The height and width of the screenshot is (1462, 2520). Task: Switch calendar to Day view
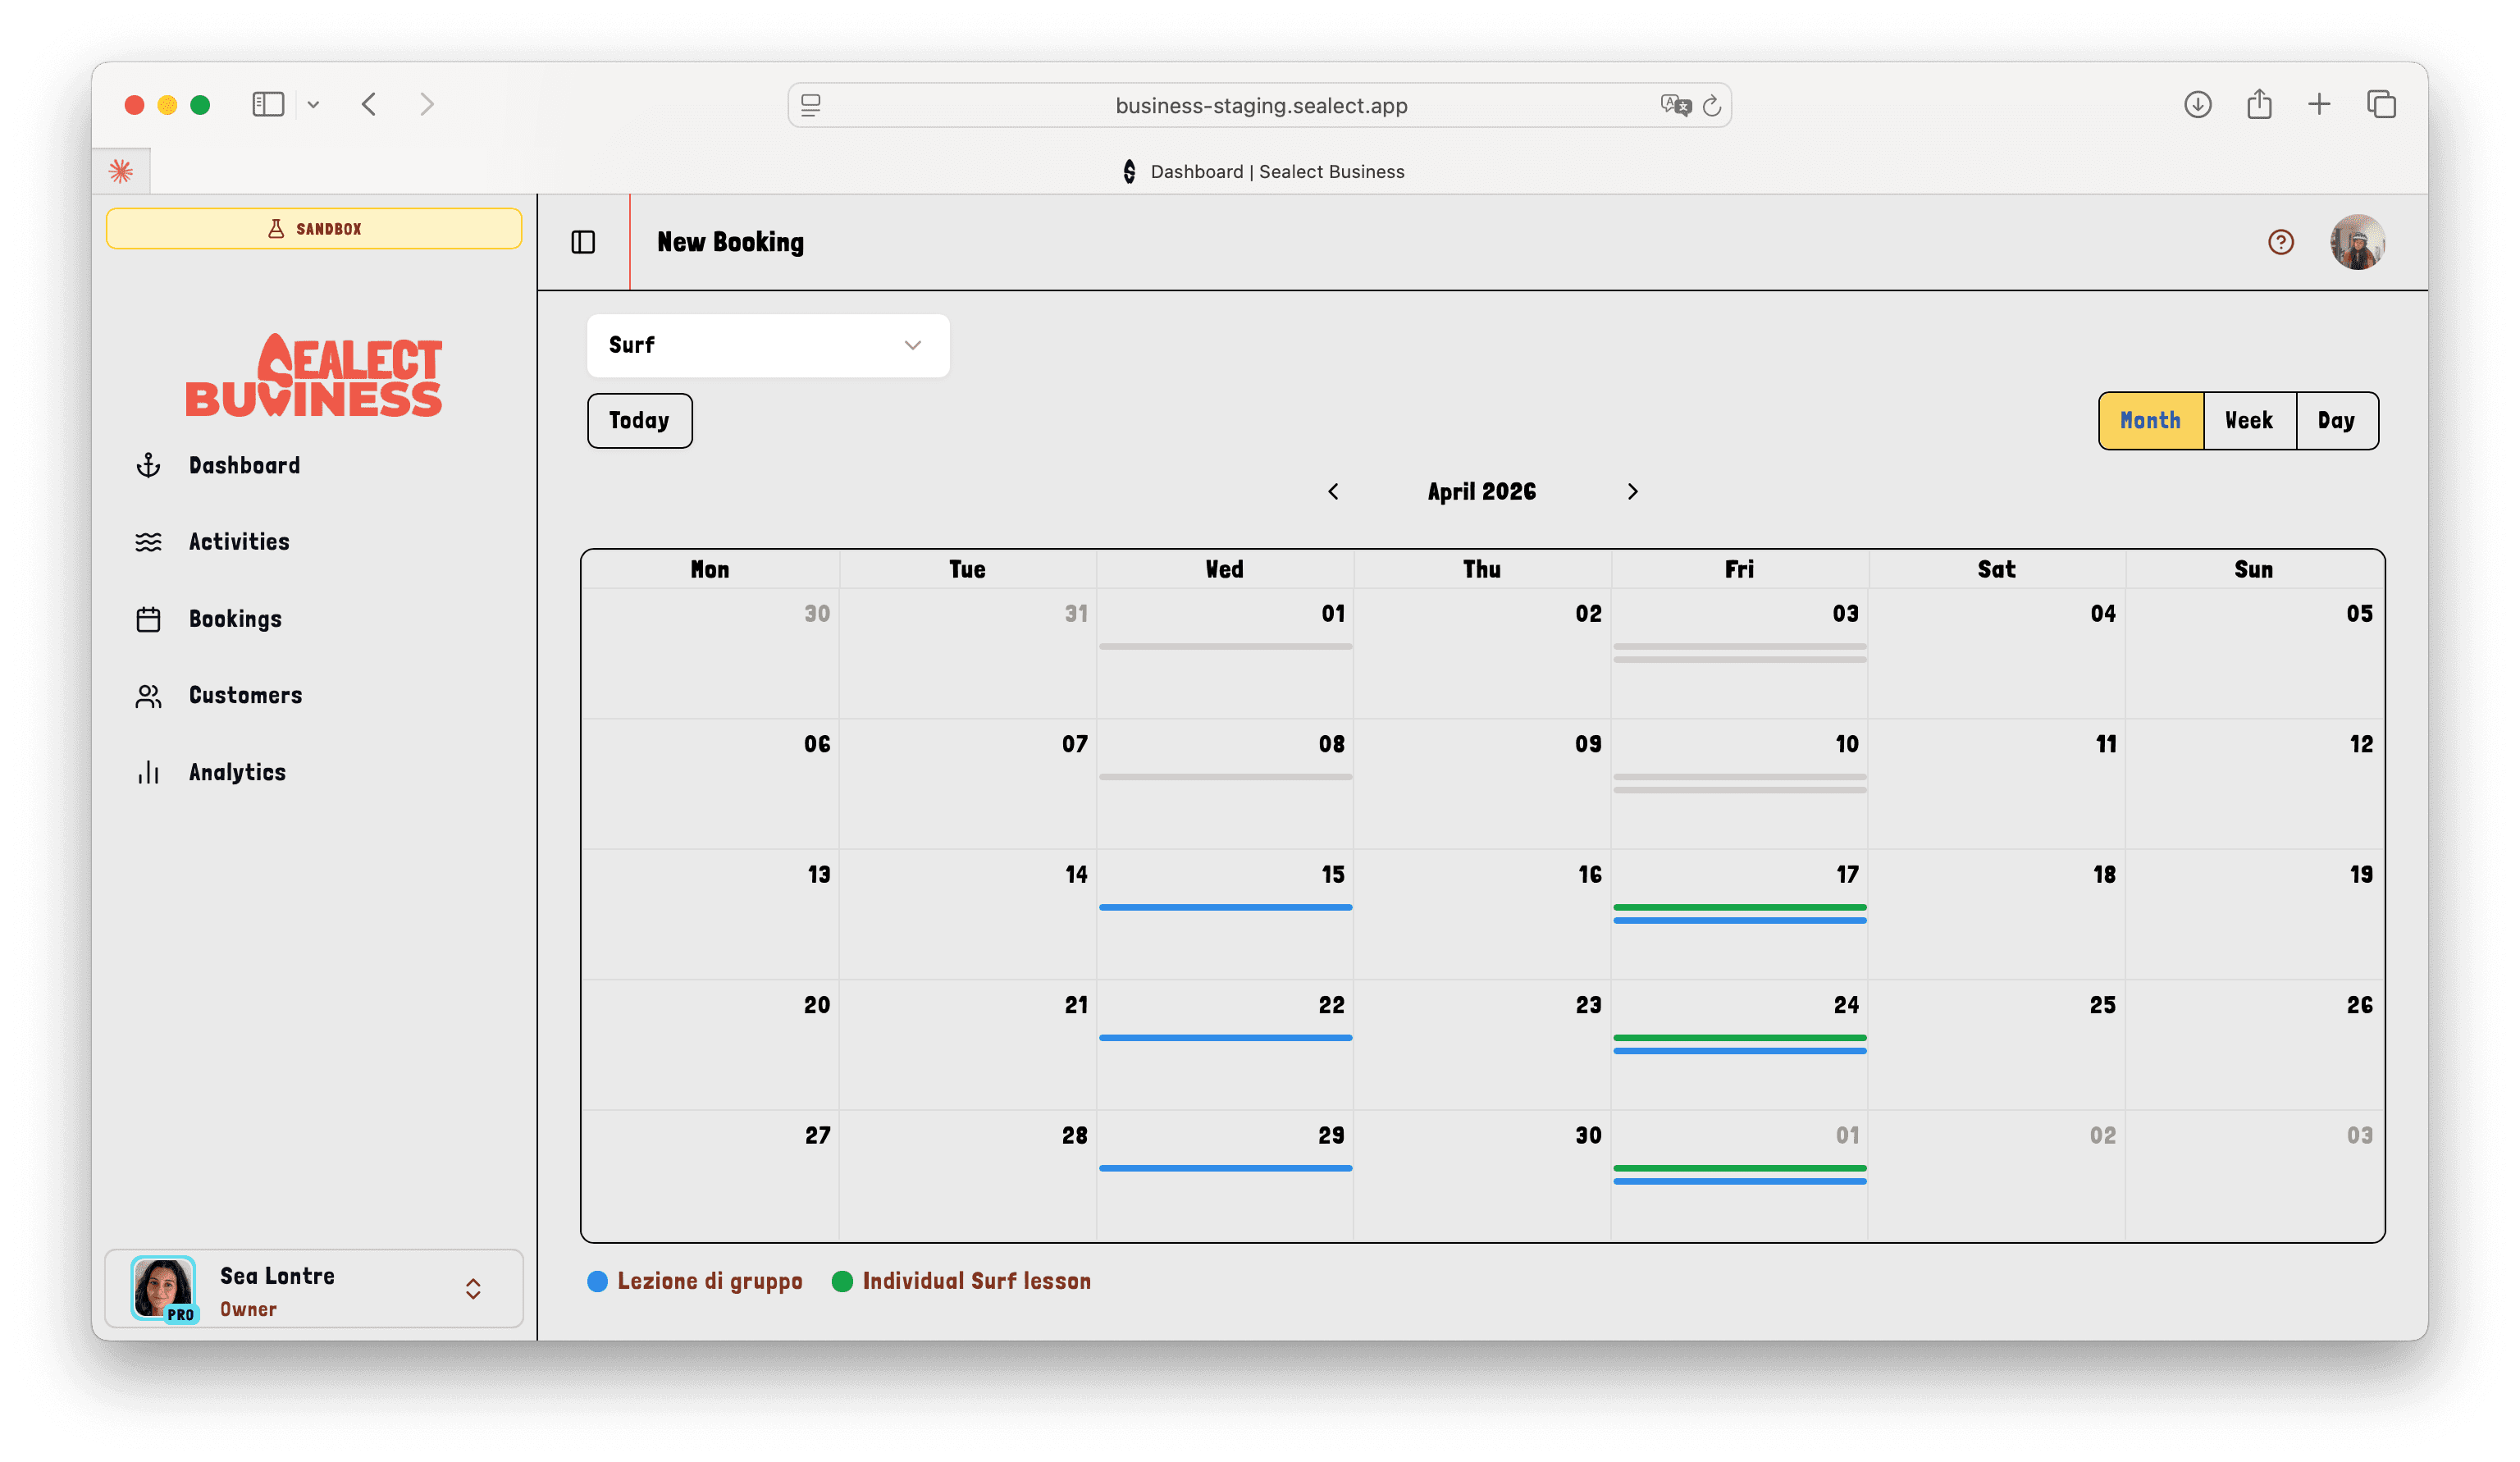(x=2337, y=420)
